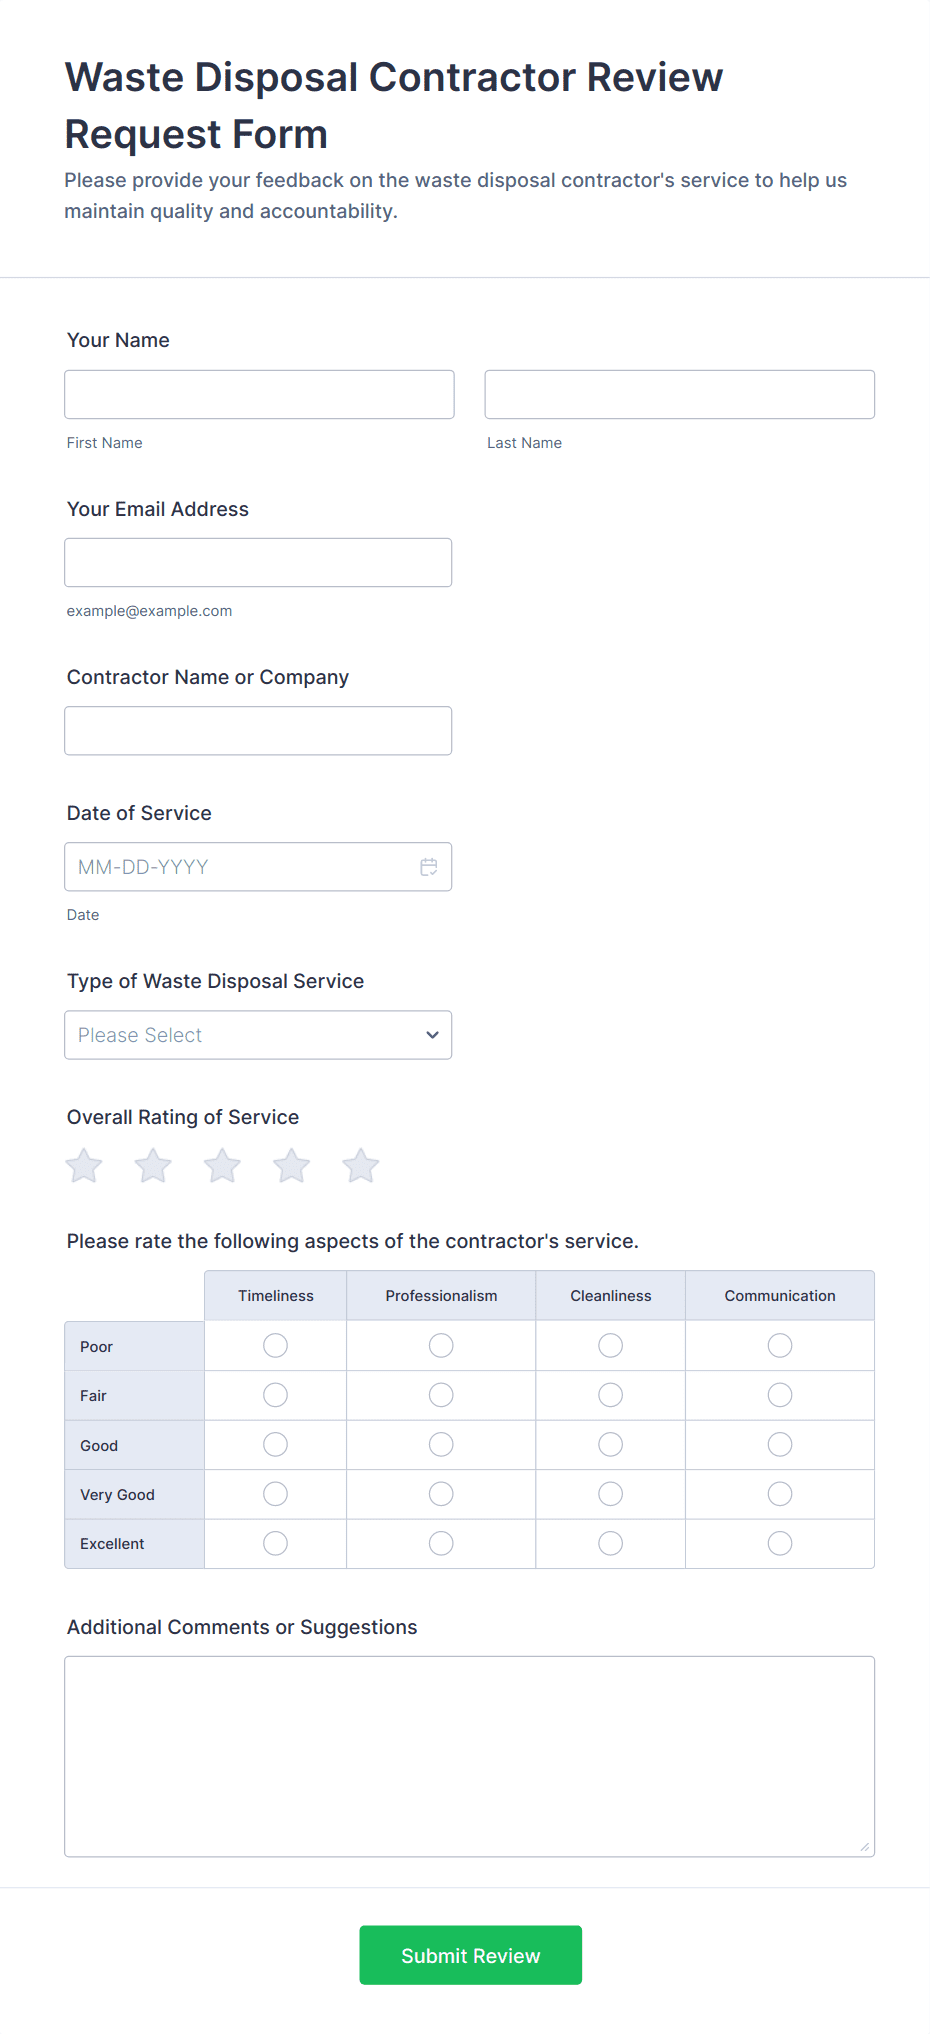The width and height of the screenshot is (930, 2034).
Task: Click into the Last Name field
Action: point(679,395)
